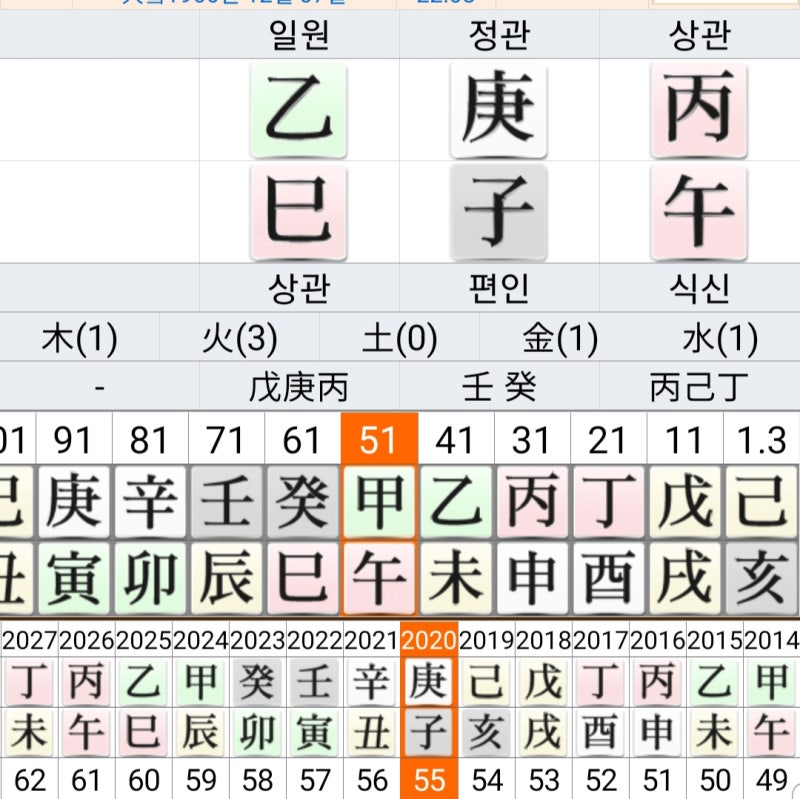The width and height of the screenshot is (800, 799).
Task: Select the 71 daeun period number
Action: click(226, 439)
